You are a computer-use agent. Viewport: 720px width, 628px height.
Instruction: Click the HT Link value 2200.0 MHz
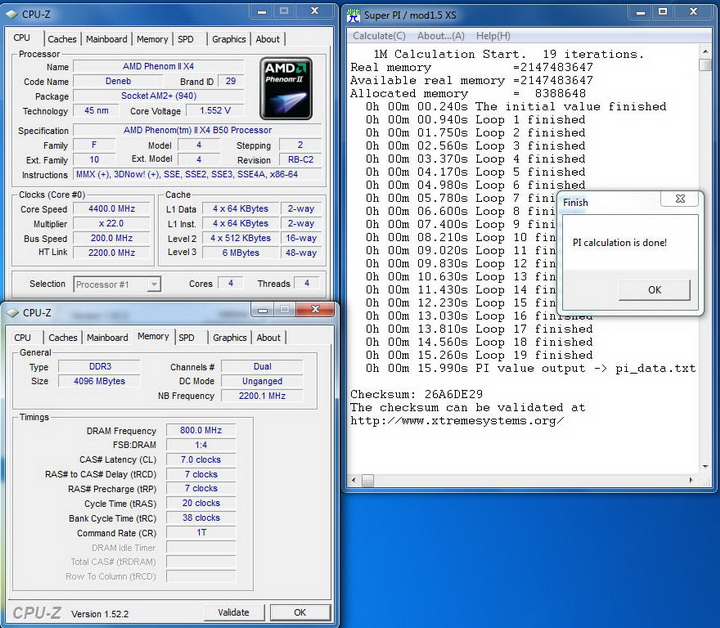112,252
